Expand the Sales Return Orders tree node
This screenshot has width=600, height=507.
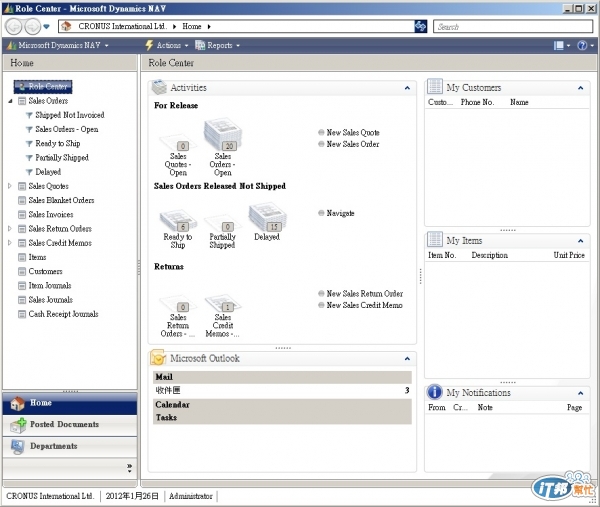pos(10,228)
